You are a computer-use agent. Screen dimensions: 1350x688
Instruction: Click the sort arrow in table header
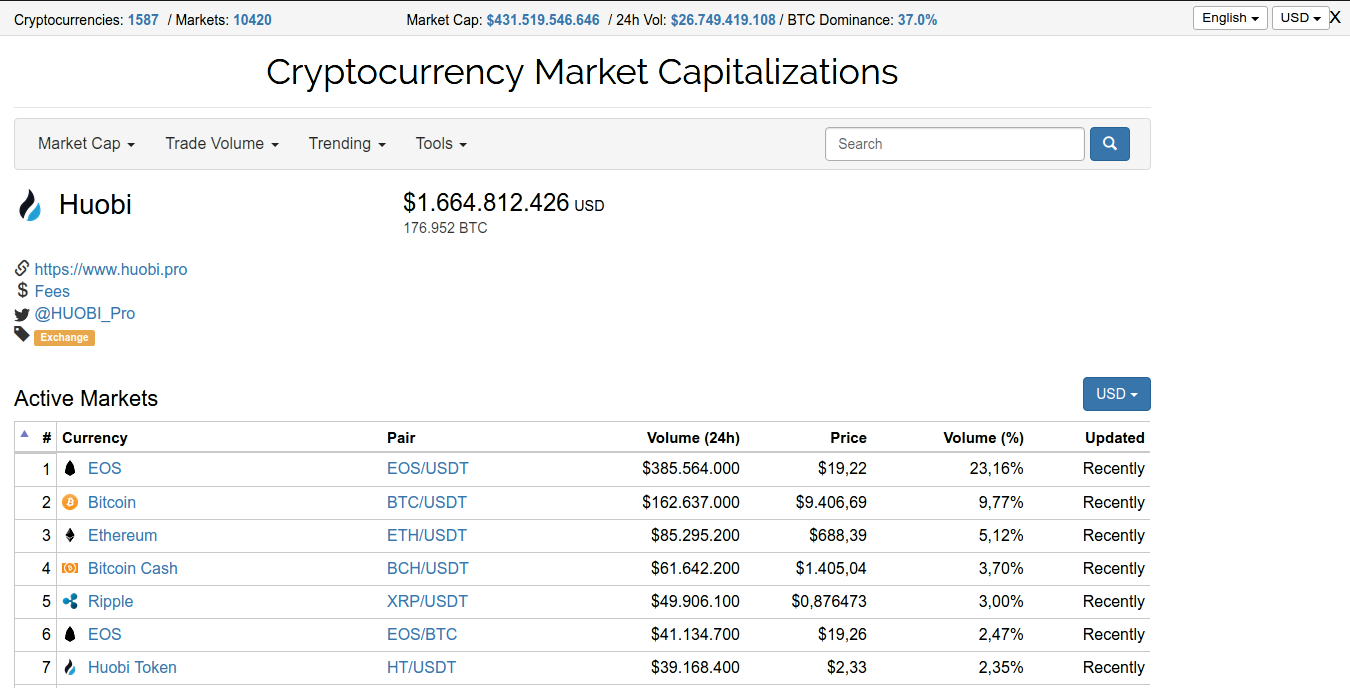[24, 434]
